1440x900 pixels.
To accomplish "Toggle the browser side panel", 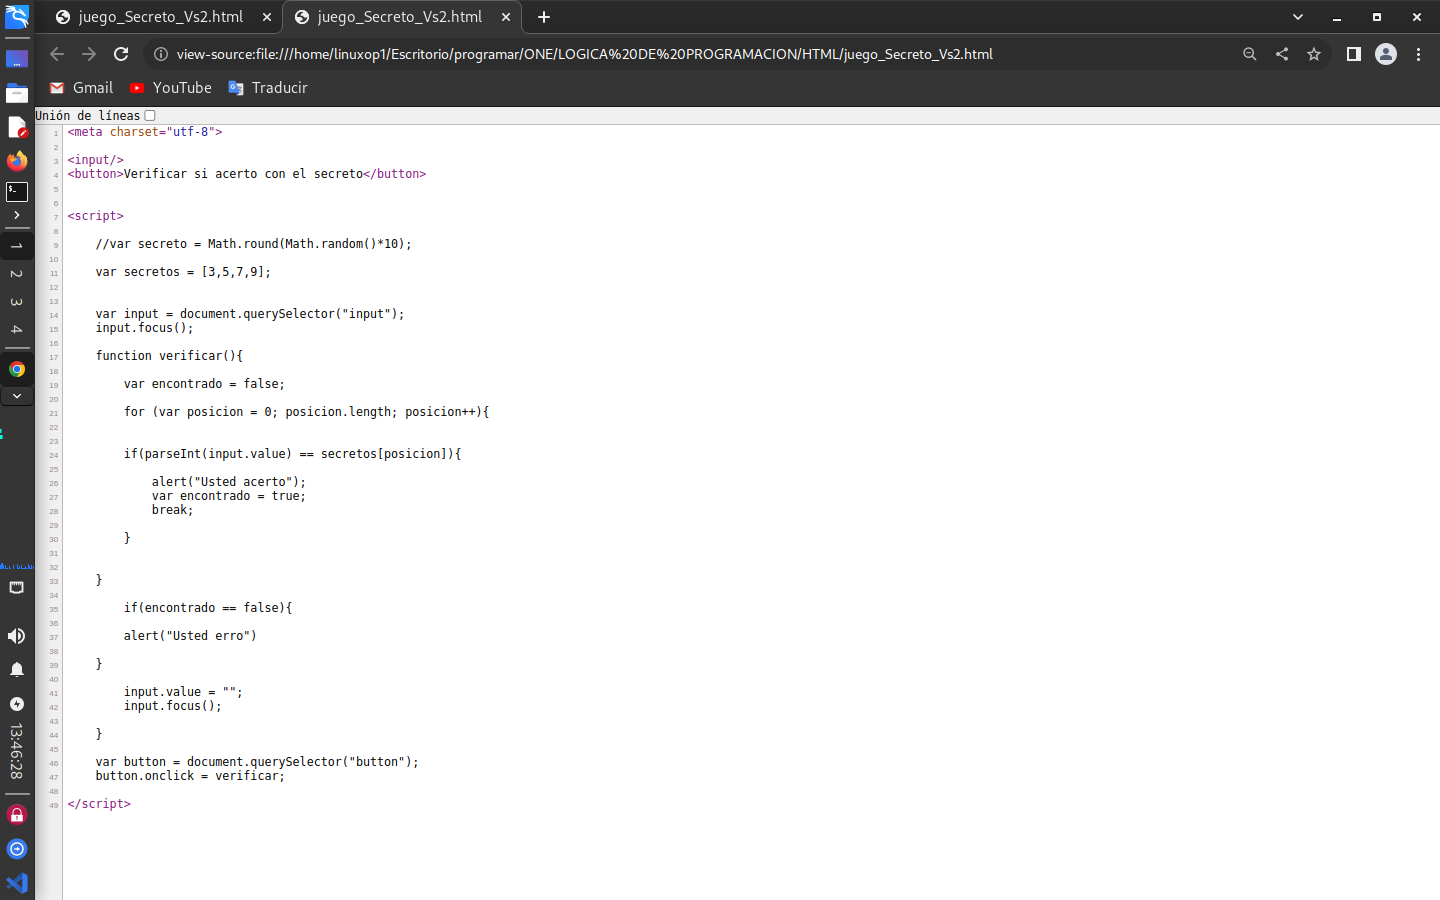I will click(x=1353, y=54).
